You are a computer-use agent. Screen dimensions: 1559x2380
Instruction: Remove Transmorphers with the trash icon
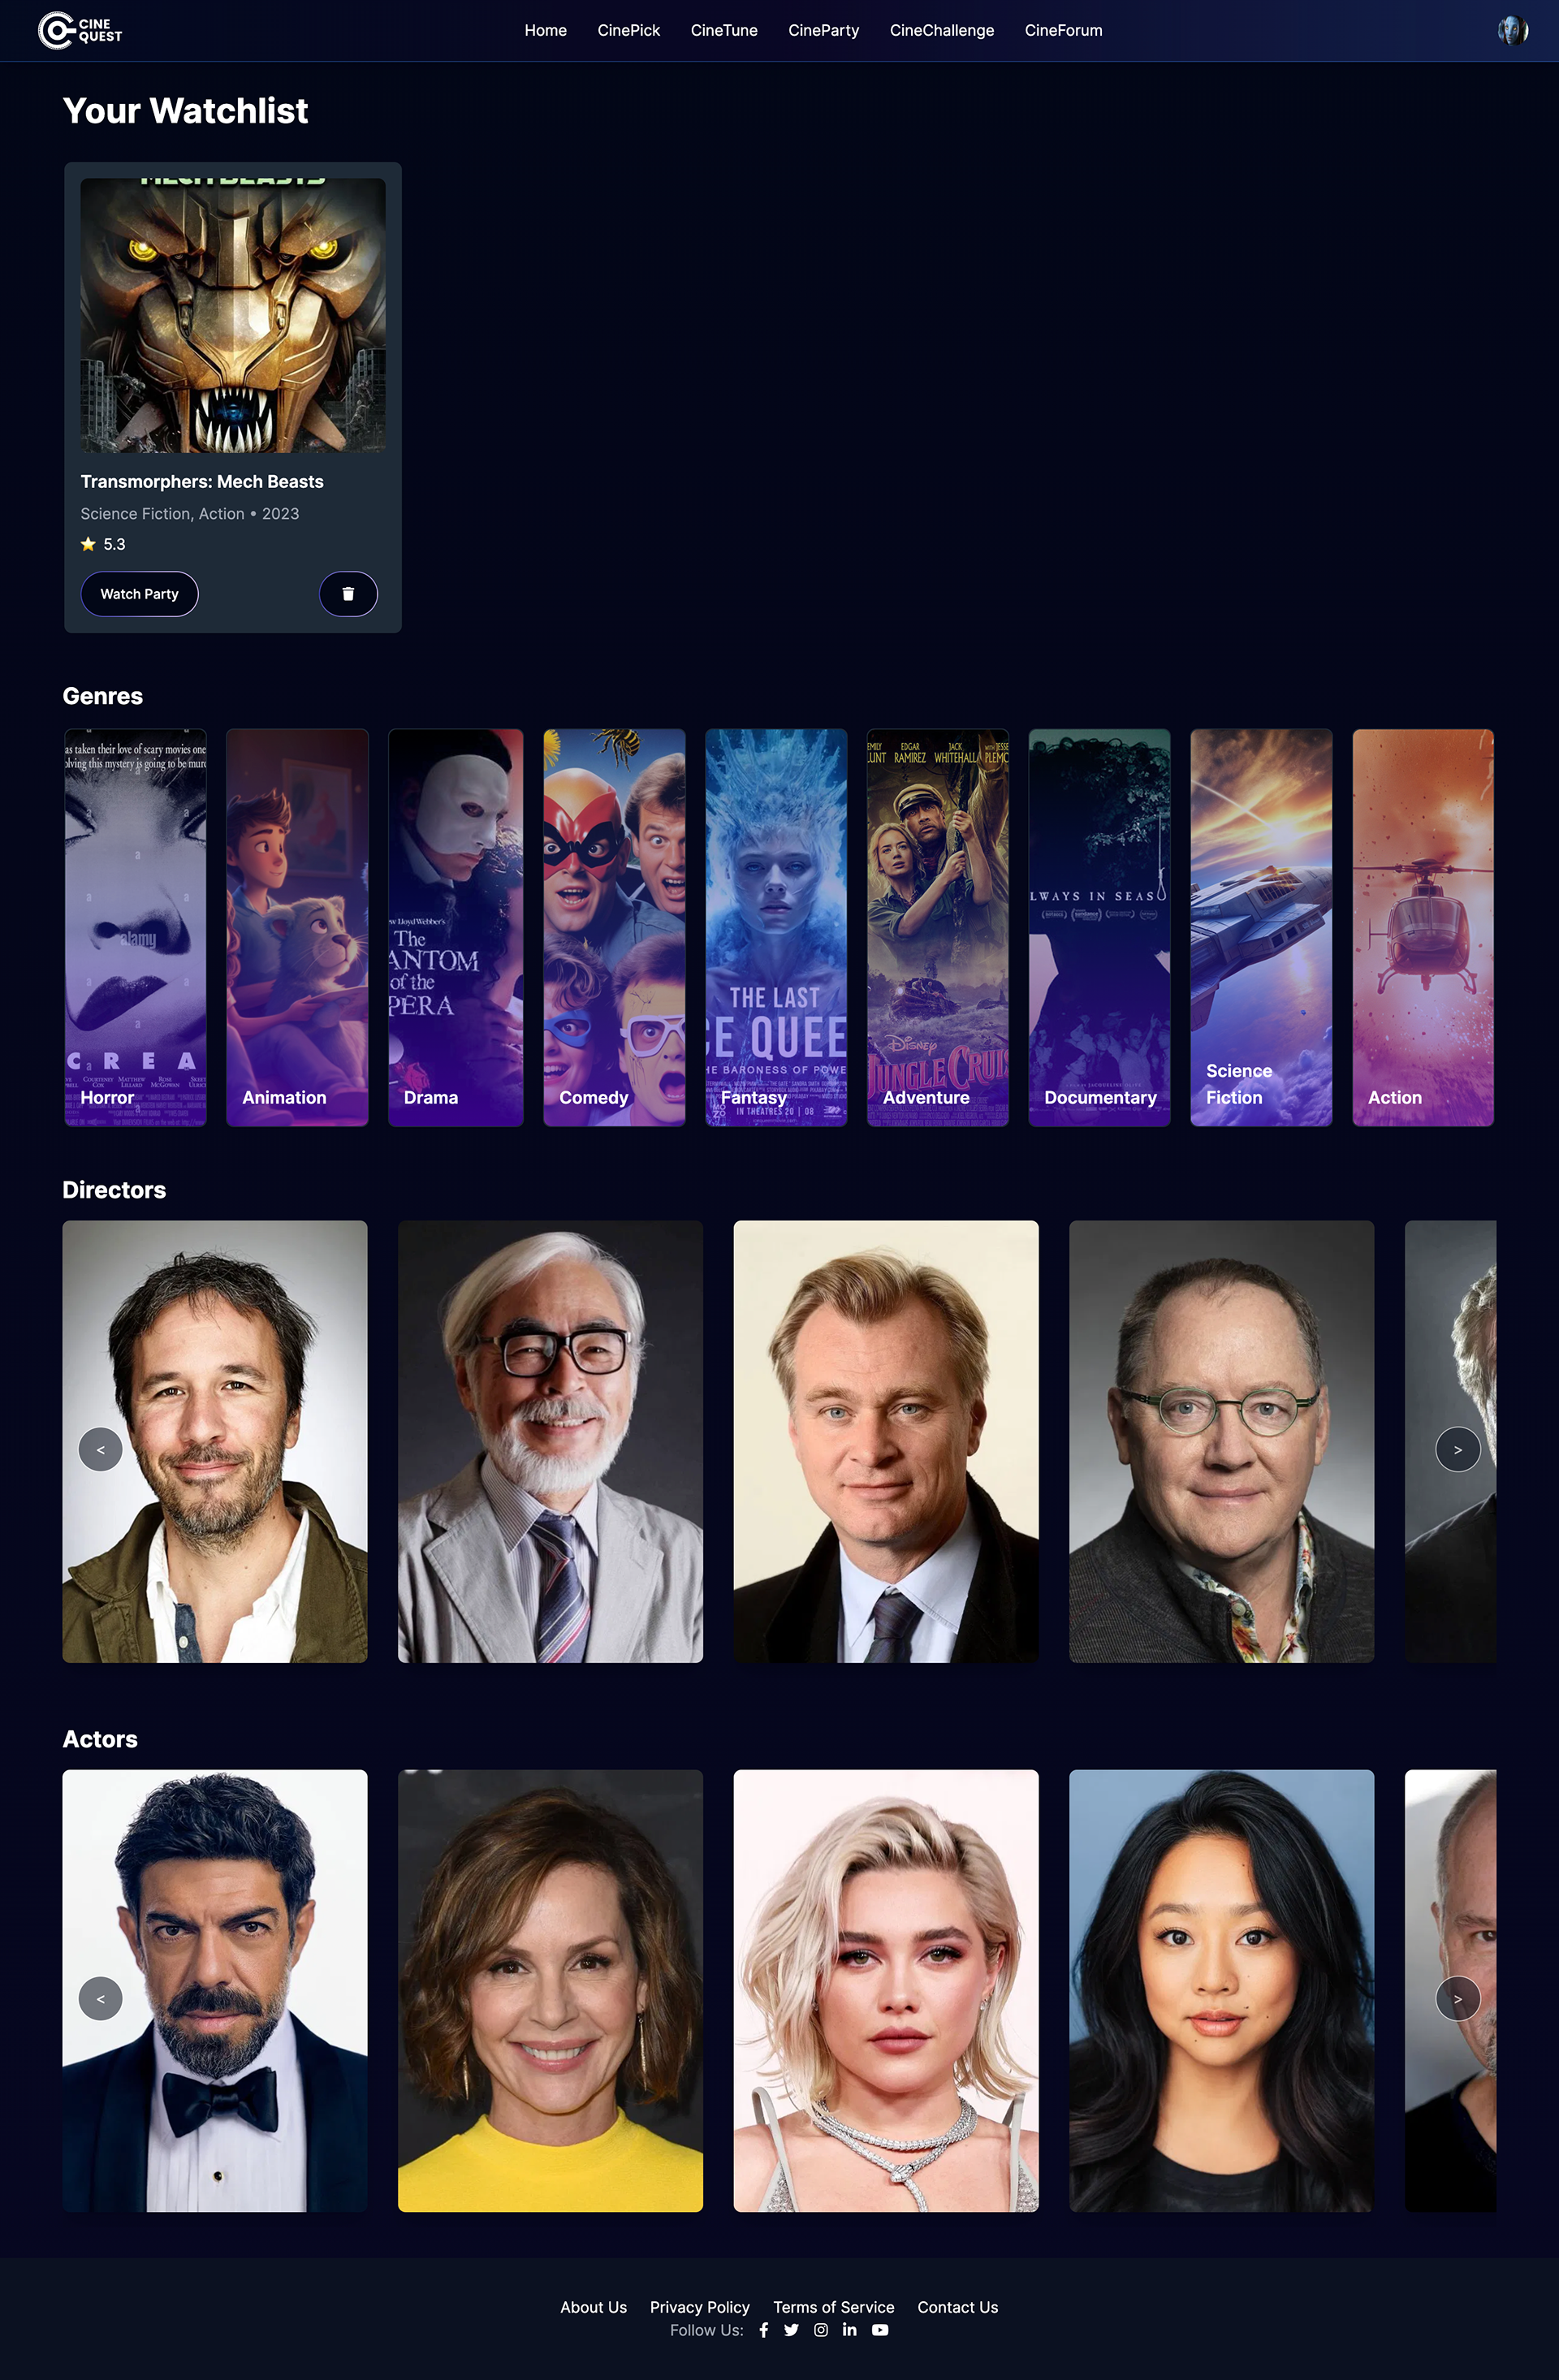click(348, 594)
